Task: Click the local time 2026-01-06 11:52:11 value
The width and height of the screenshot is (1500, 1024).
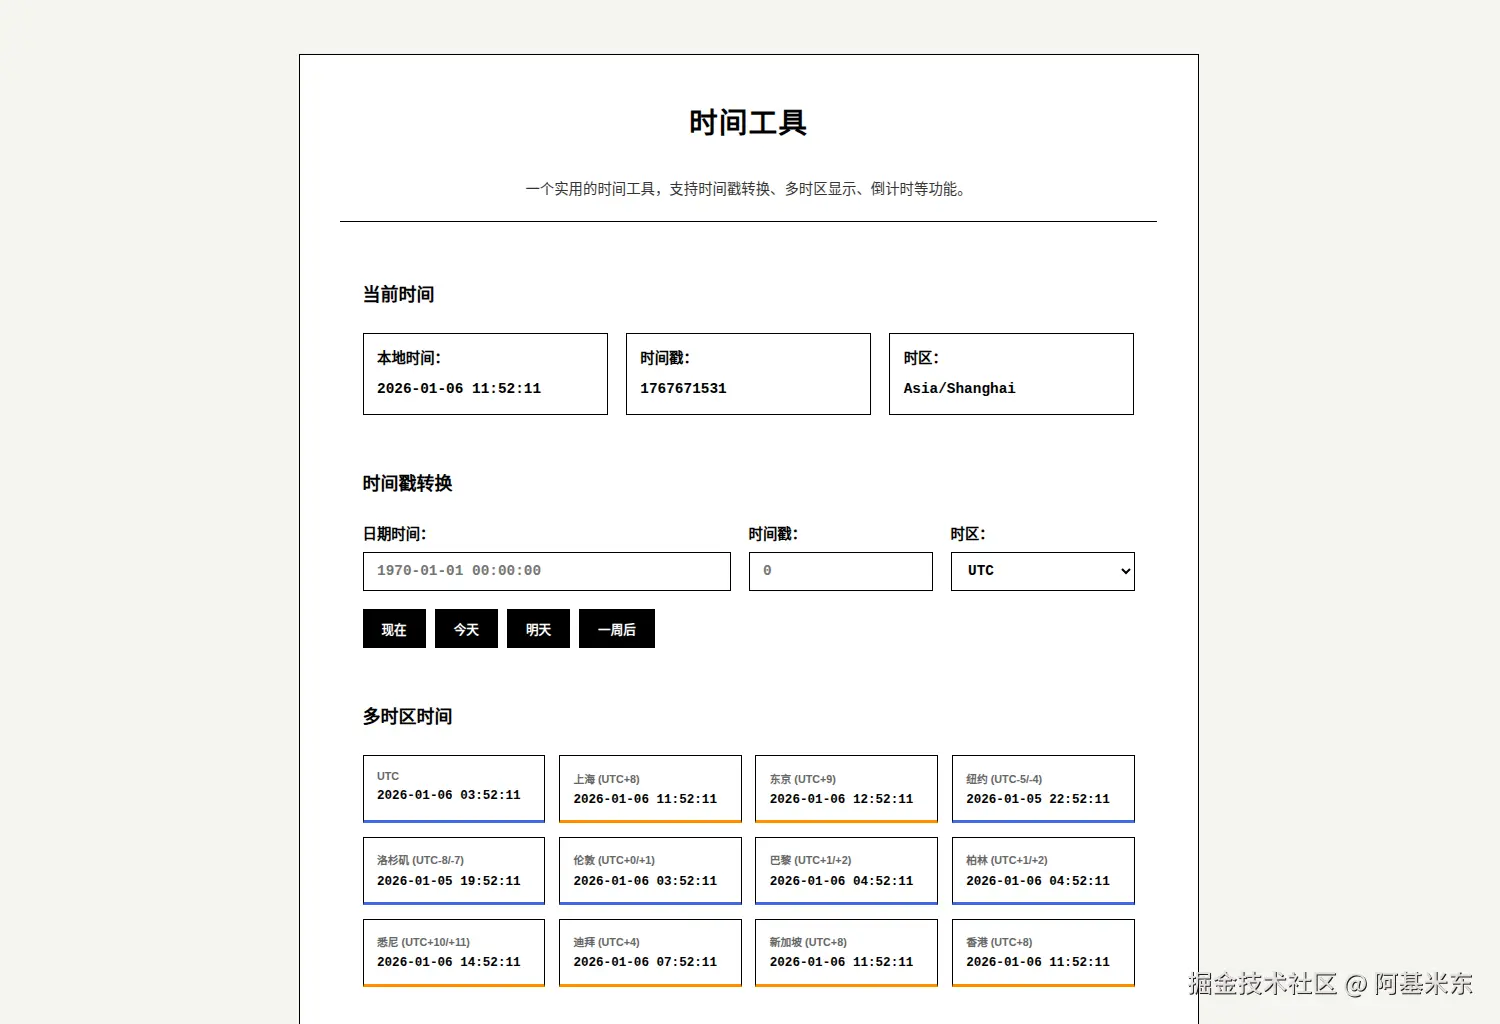Action: click(x=459, y=388)
